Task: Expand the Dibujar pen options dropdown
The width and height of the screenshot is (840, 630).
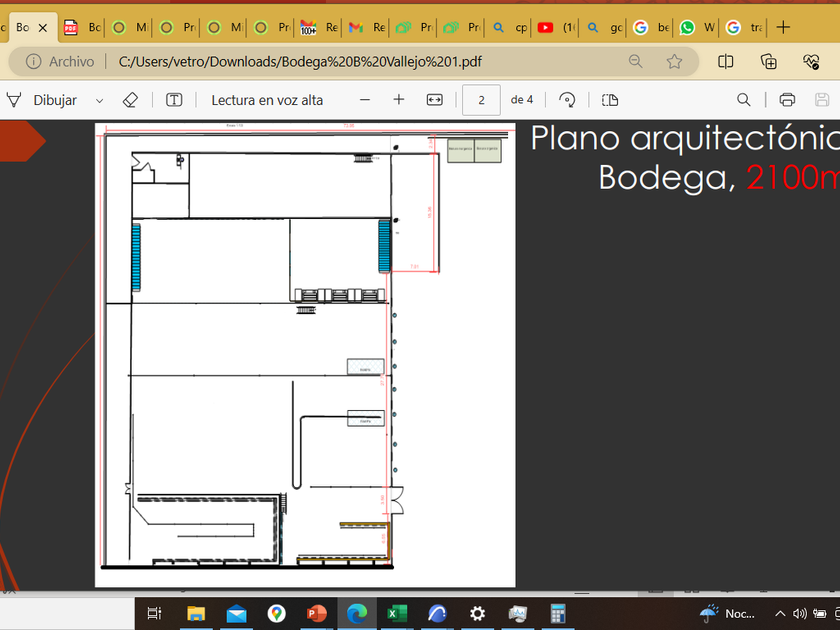Action: (x=99, y=100)
